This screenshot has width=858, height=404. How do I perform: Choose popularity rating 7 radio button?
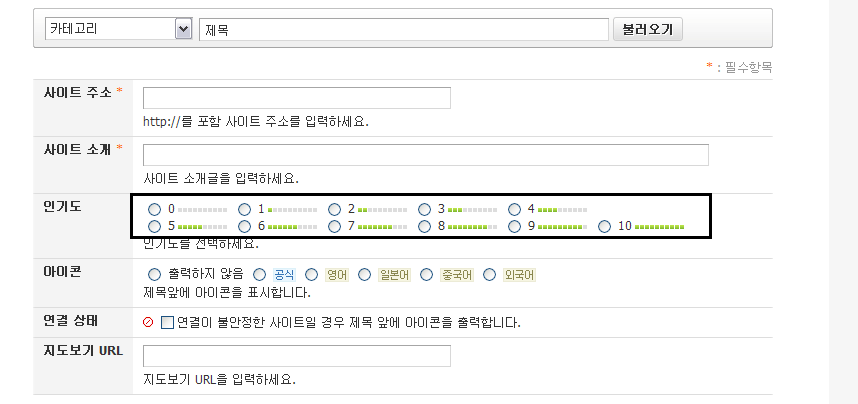334,226
